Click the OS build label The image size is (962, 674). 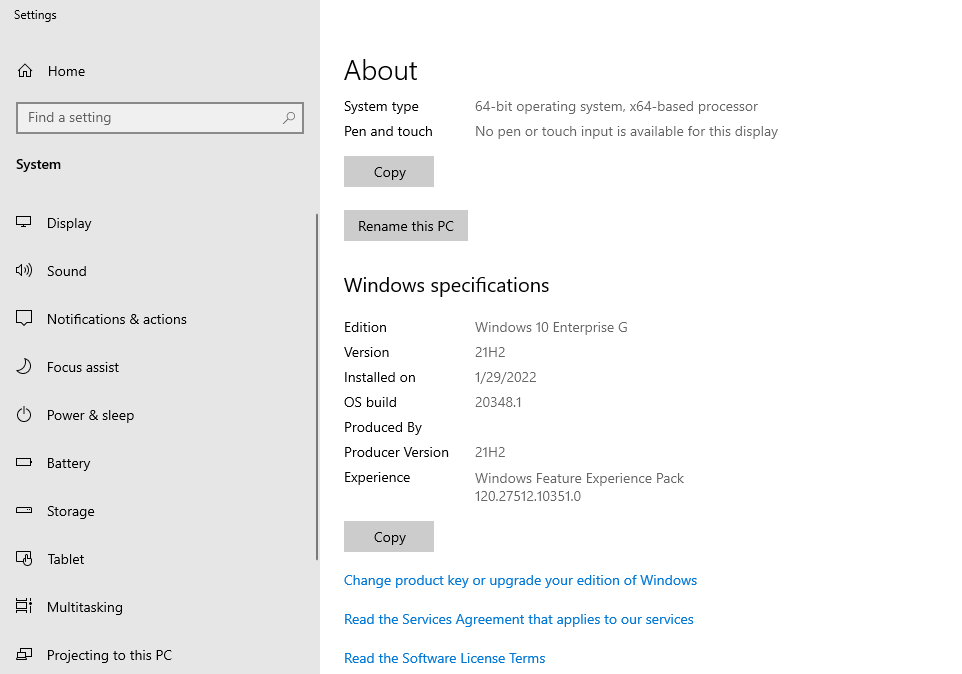pos(370,402)
